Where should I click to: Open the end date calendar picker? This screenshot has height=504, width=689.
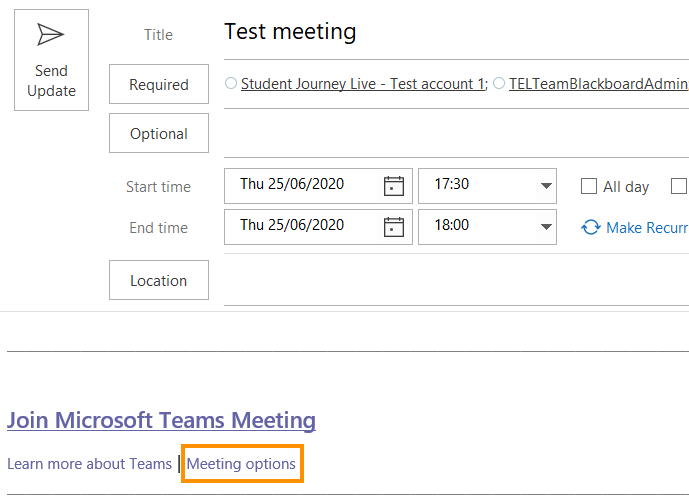pos(394,226)
